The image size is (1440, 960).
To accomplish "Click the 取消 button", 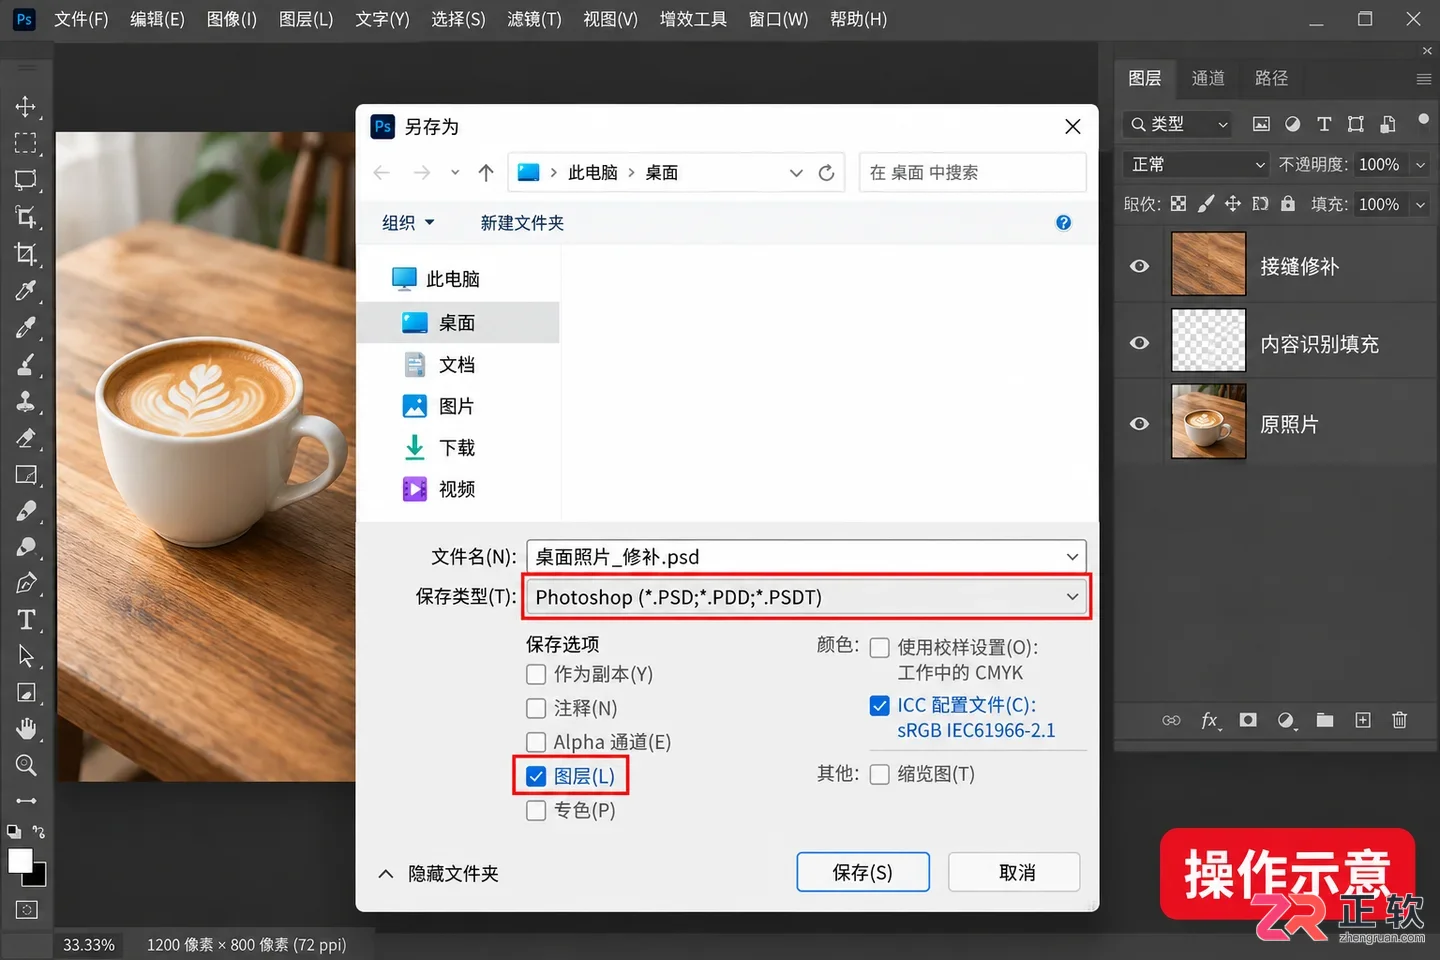I will [x=1014, y=872].
